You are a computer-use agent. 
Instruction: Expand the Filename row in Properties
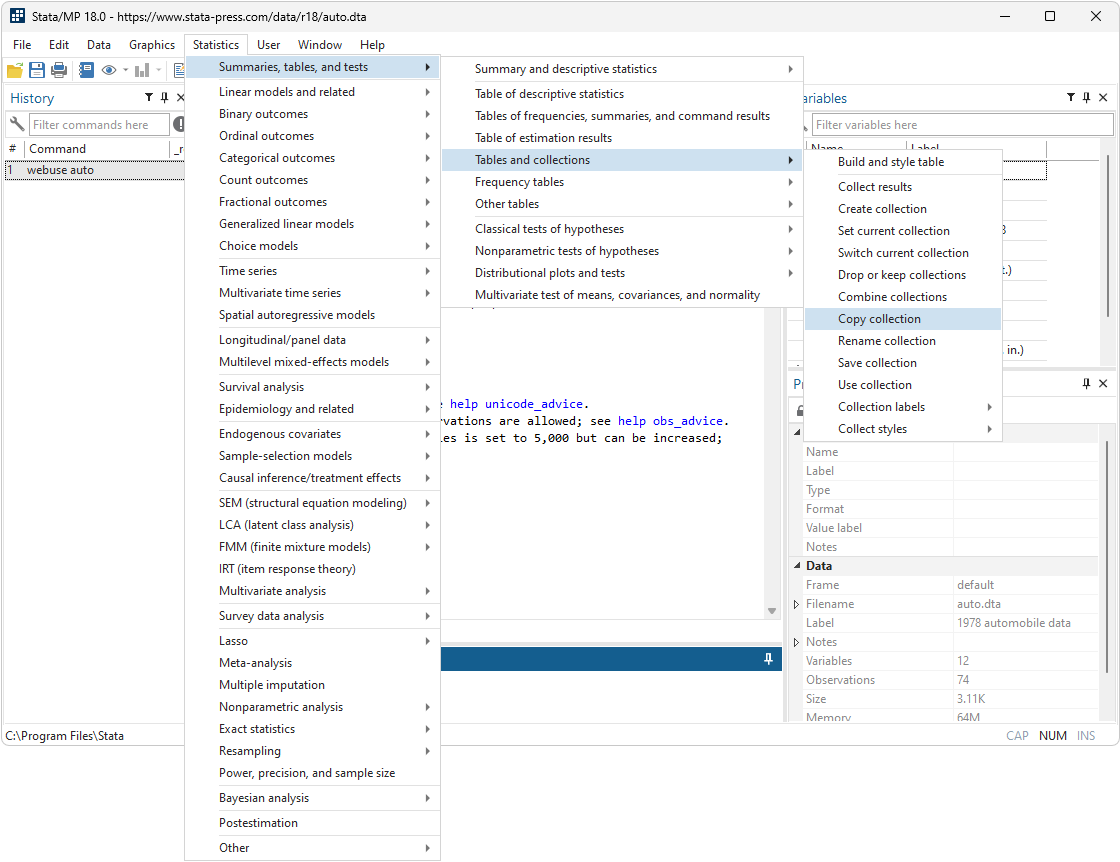click(796, 604)
